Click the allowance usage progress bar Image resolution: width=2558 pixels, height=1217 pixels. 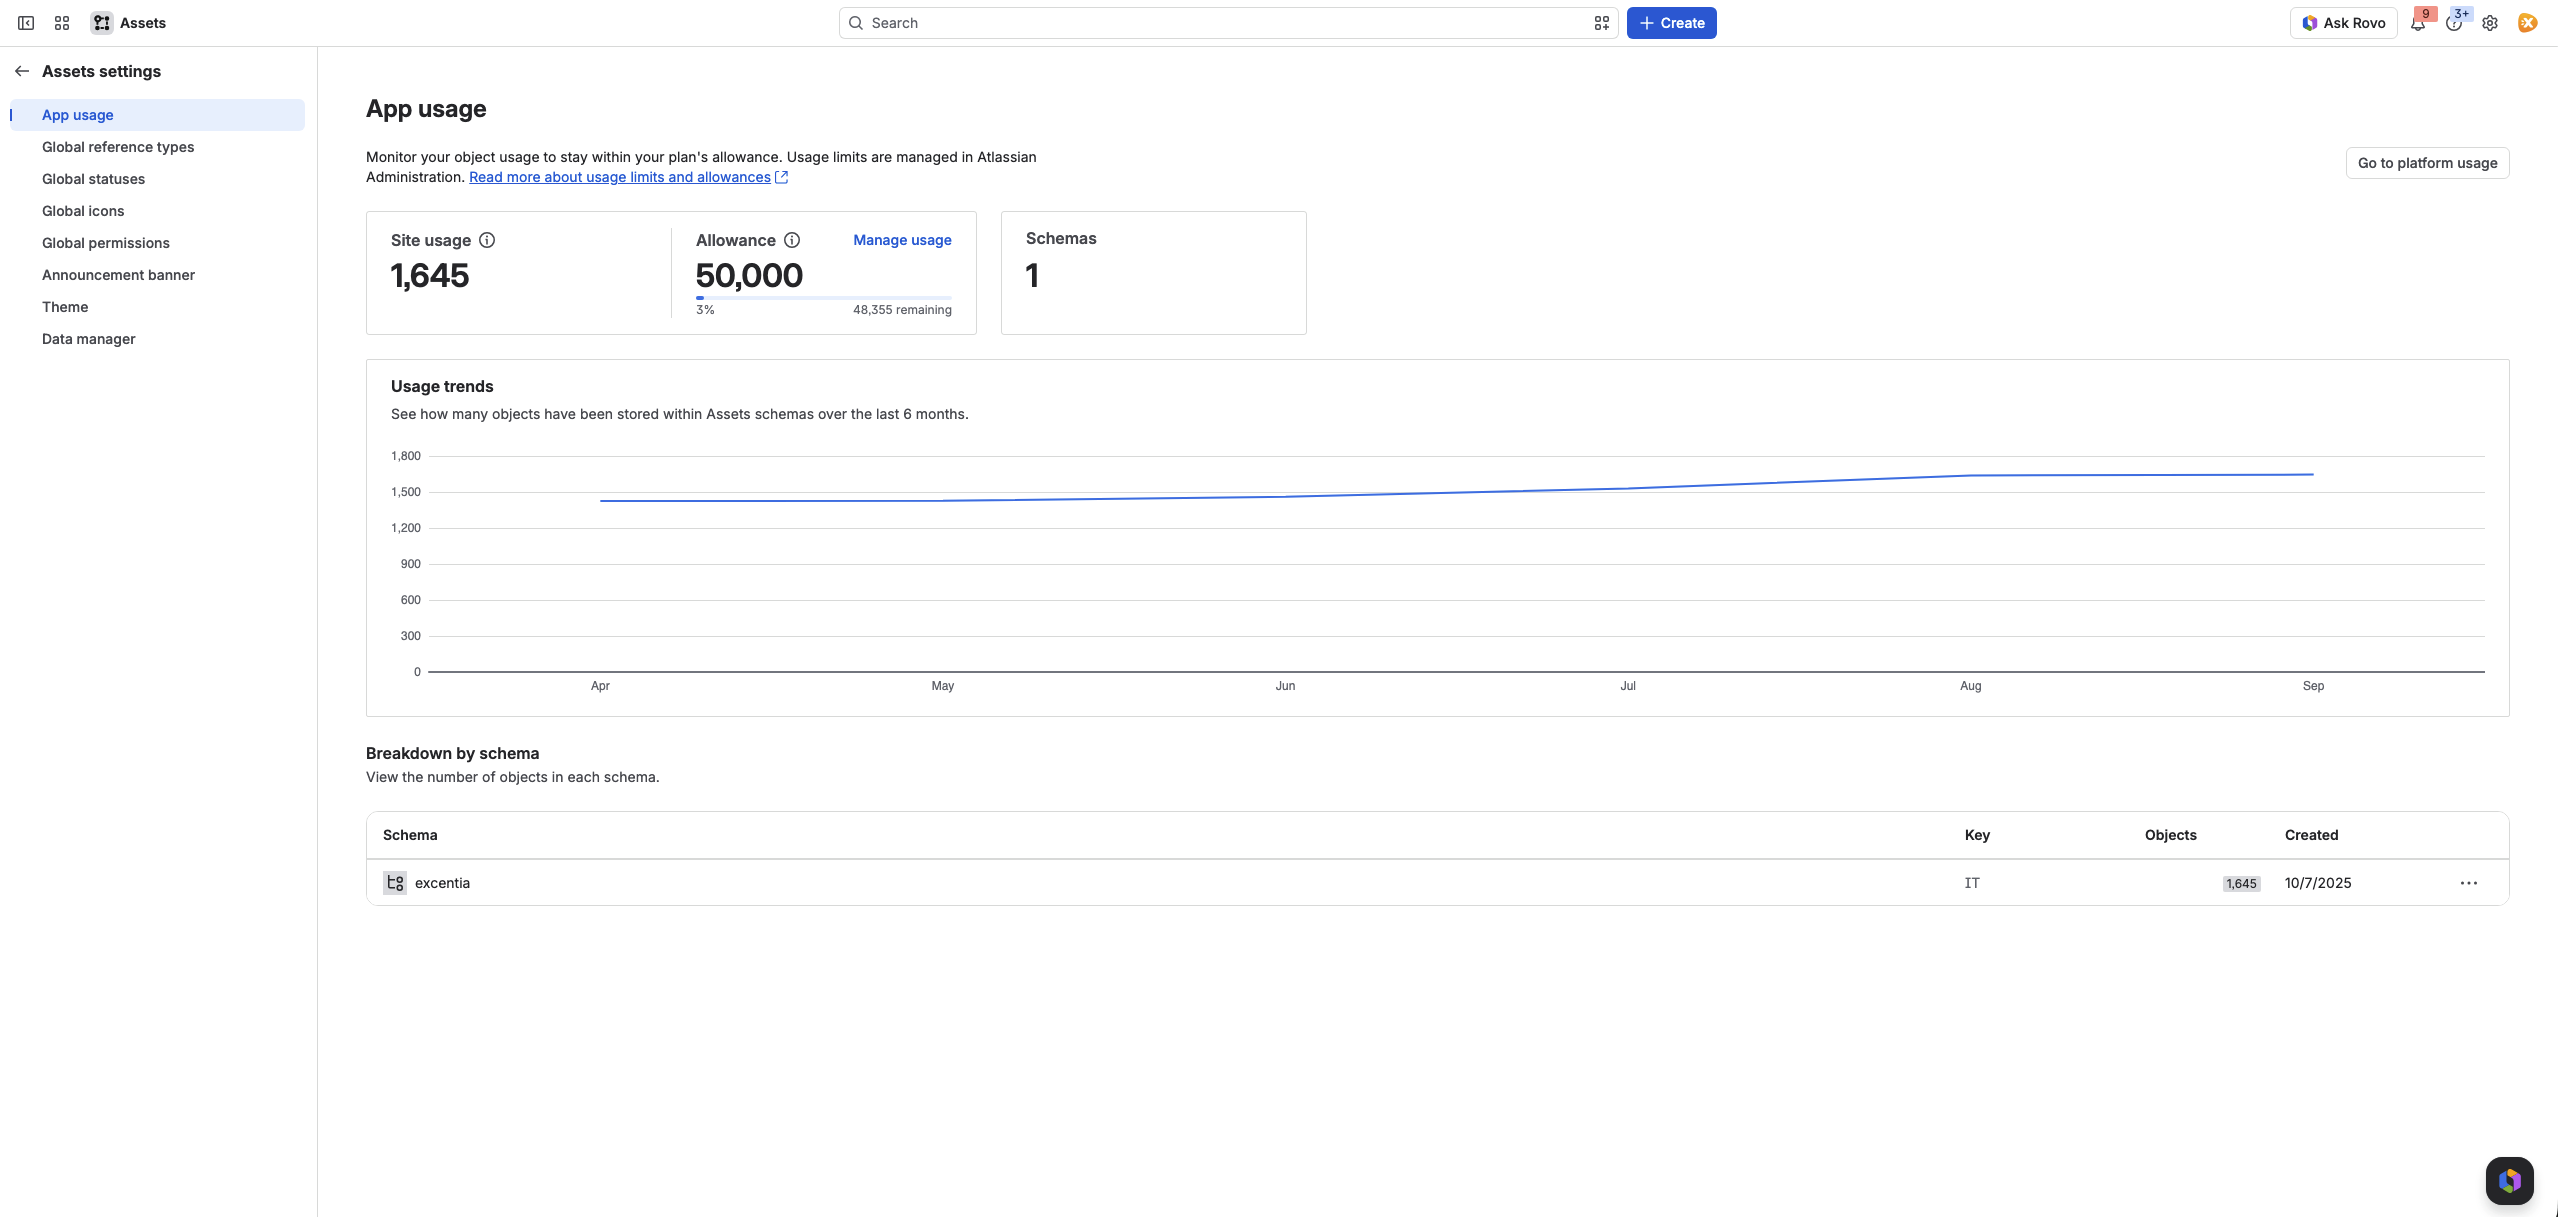point(824,298)
